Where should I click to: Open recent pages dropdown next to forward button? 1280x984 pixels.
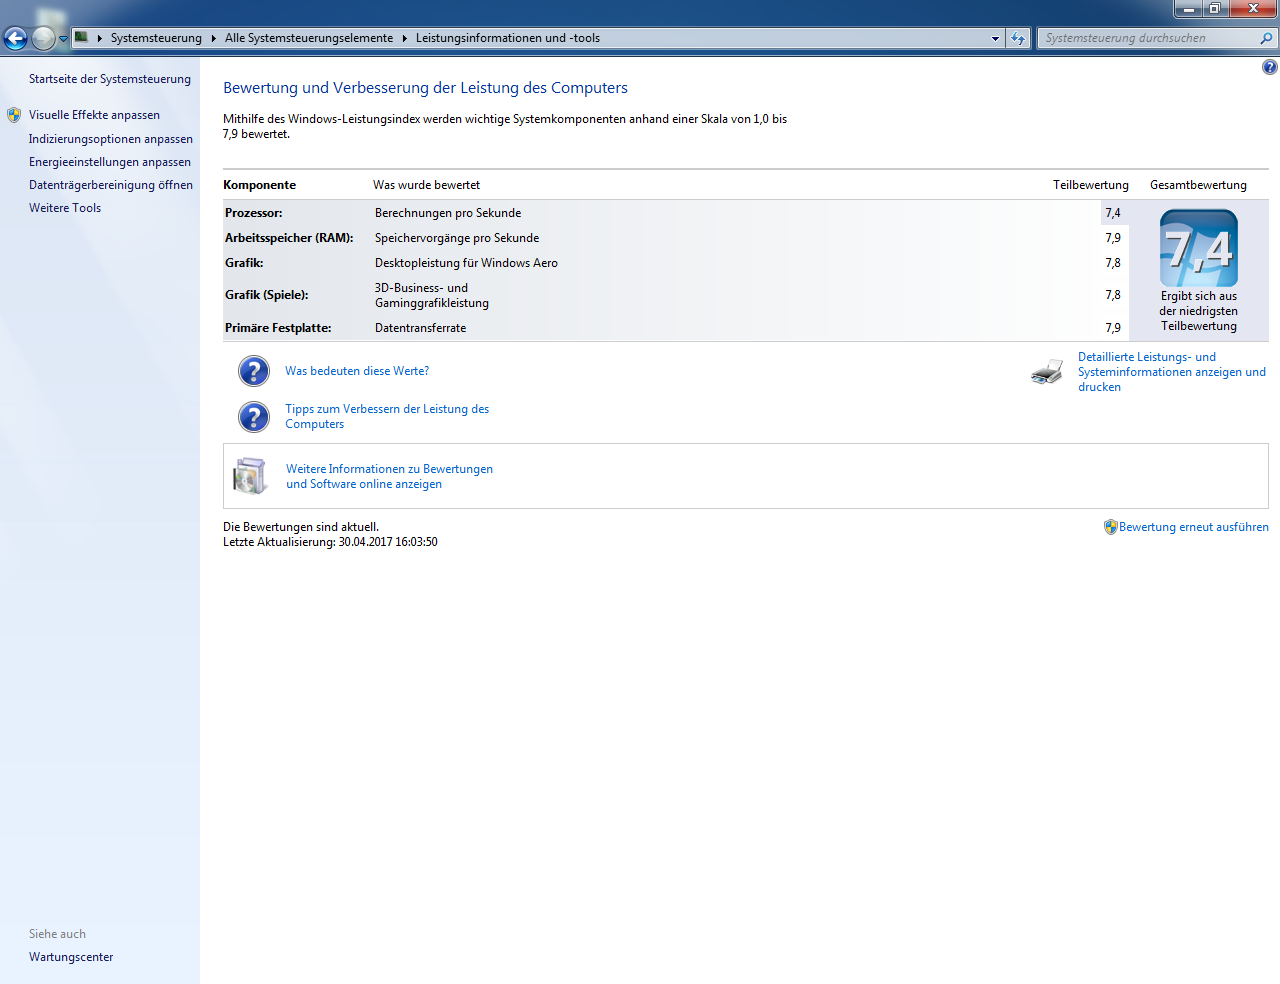[64, 38]
